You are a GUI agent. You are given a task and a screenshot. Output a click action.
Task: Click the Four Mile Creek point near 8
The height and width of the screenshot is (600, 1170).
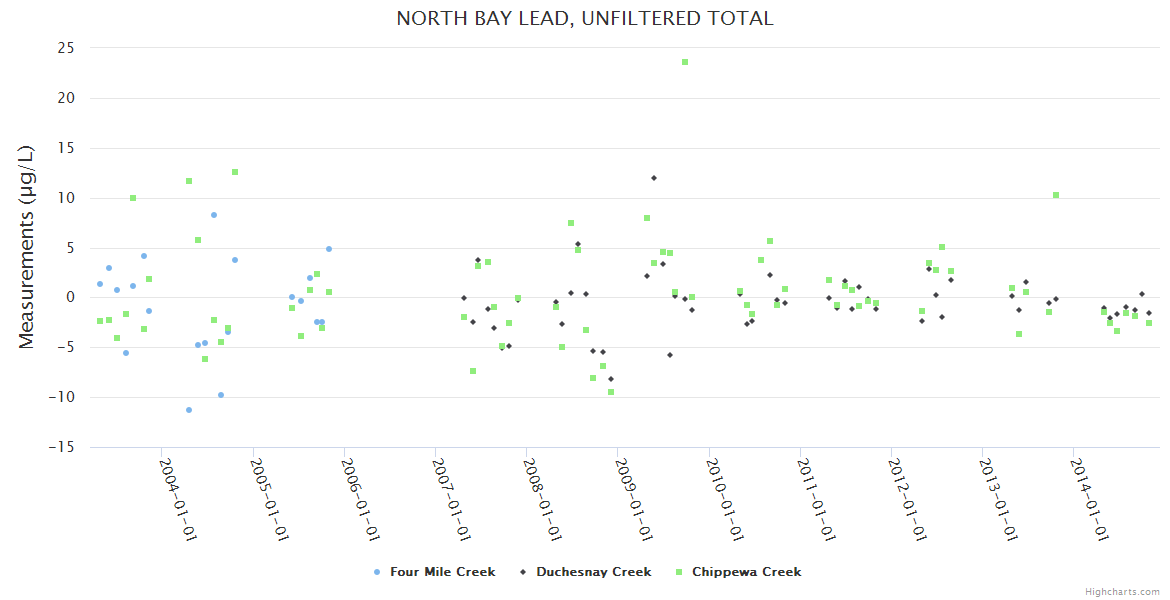pyautogui.click(x=214, y=215)
